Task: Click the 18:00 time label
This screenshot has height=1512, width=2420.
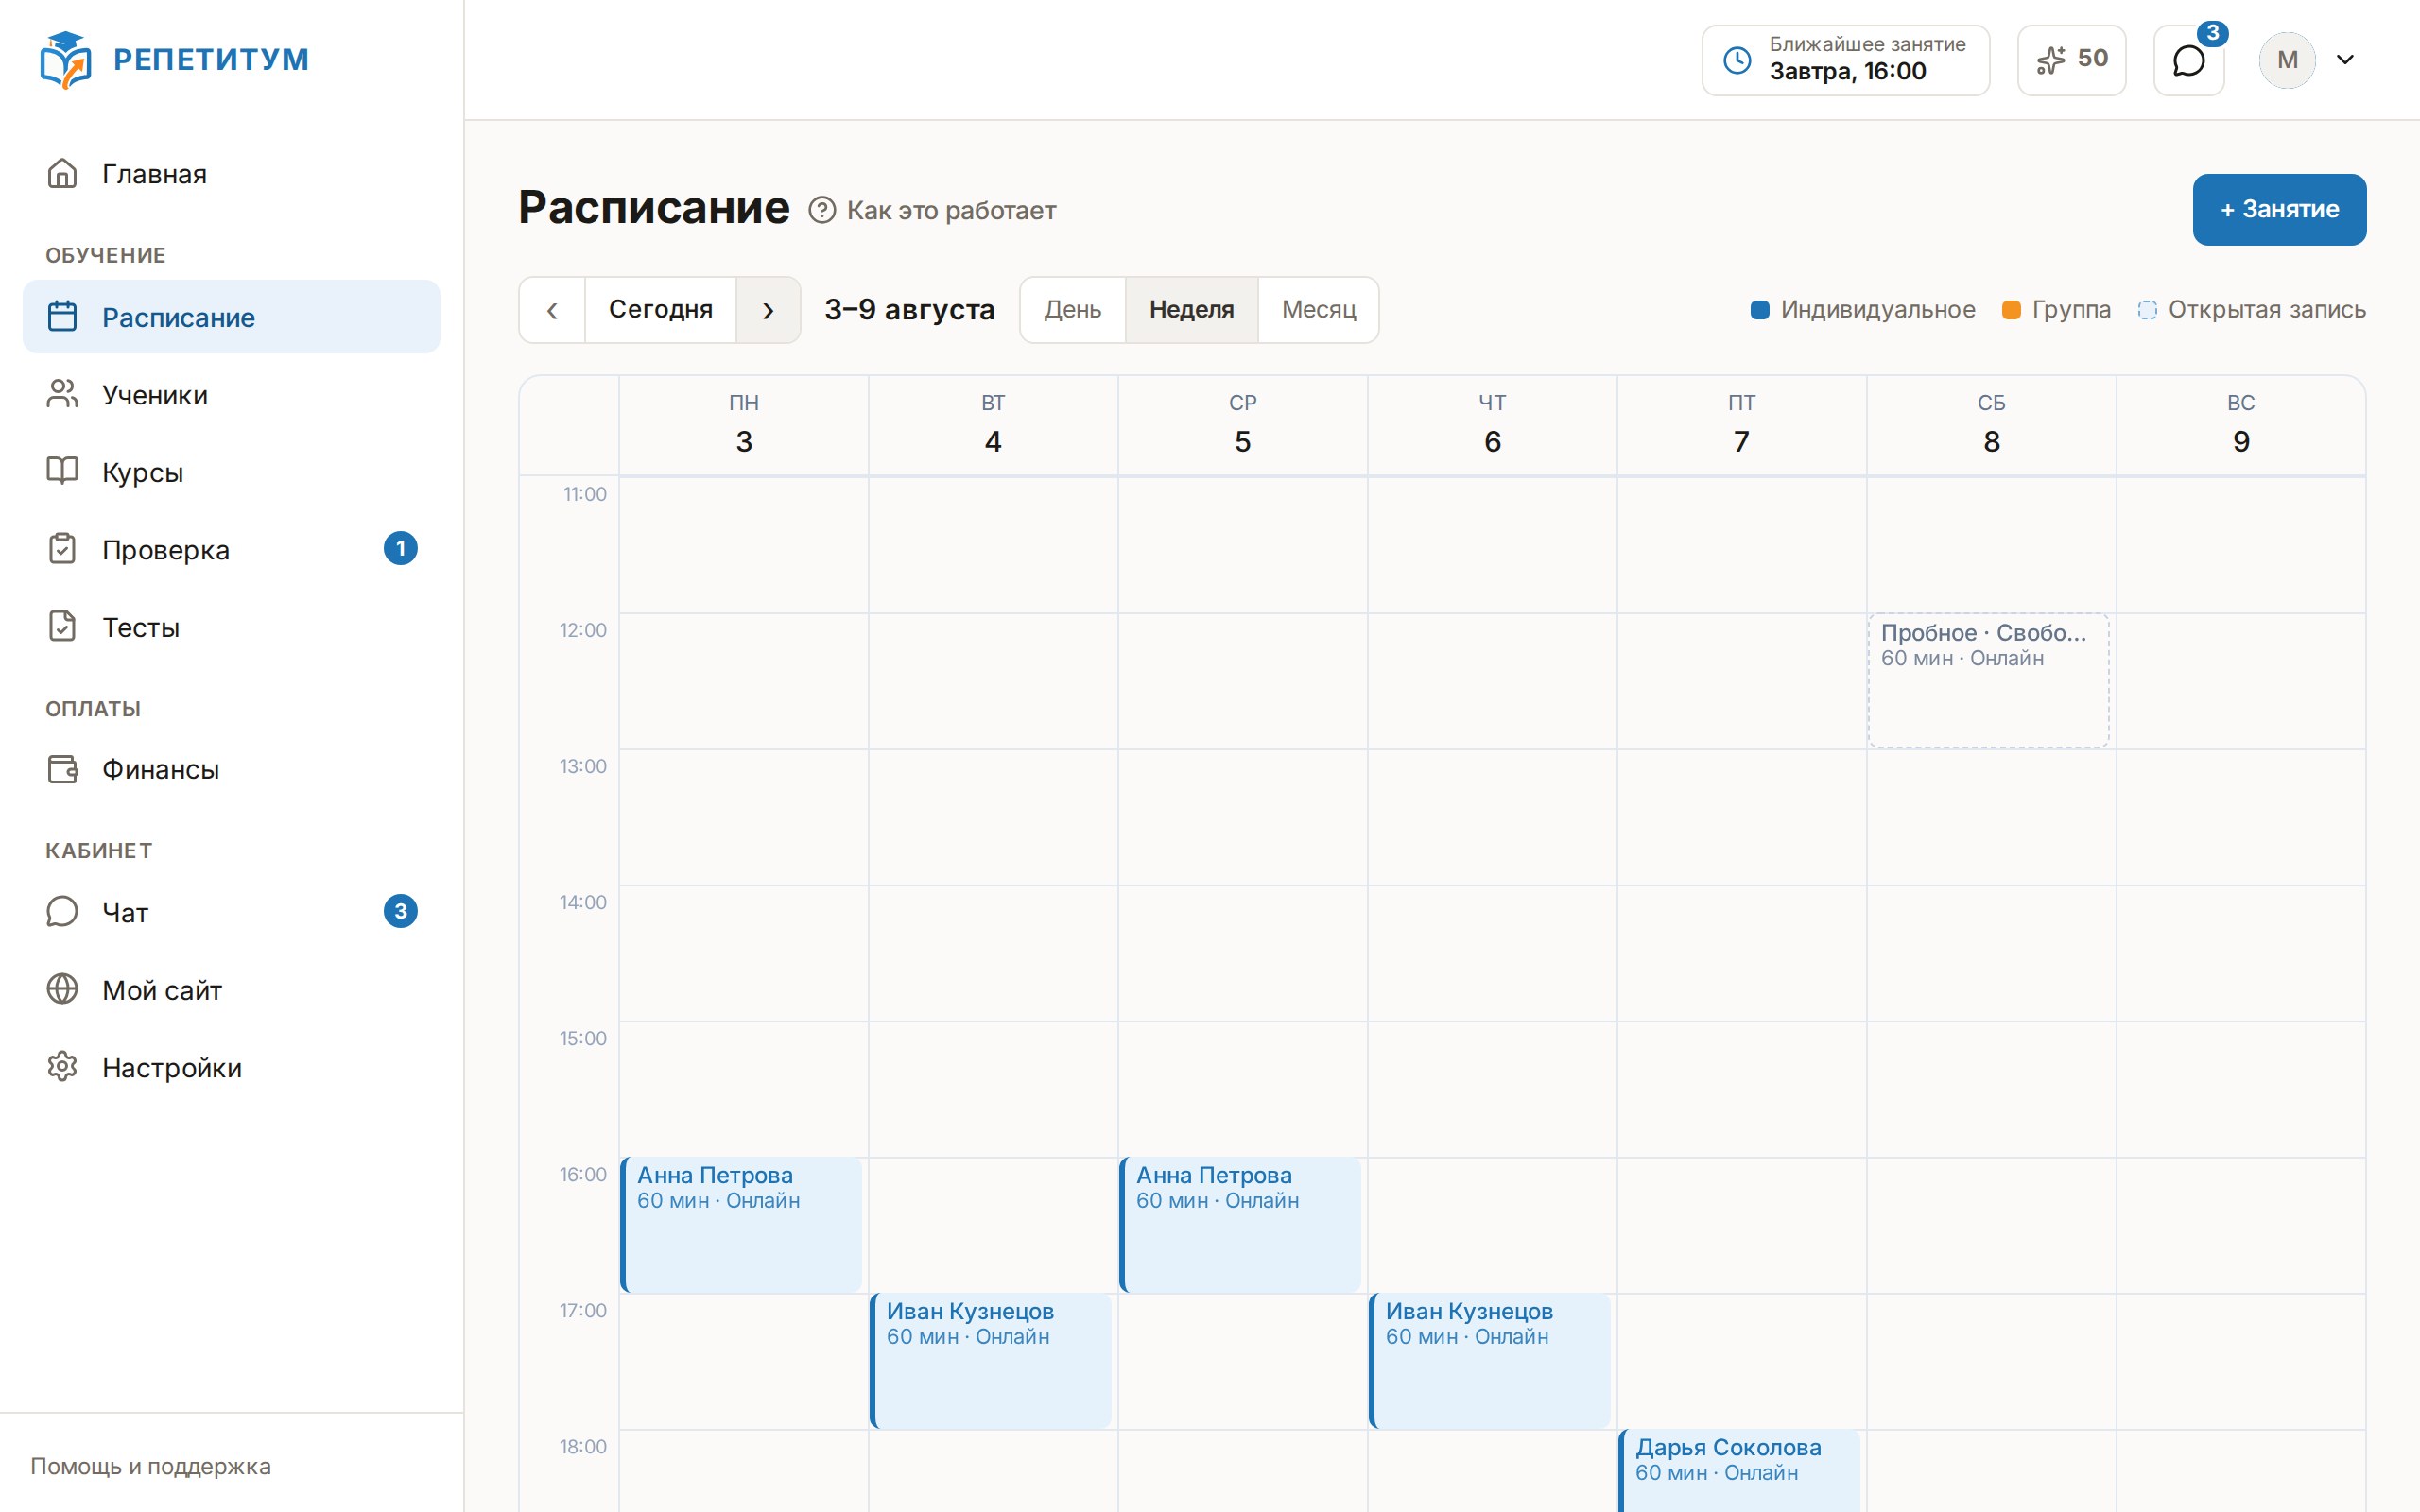Action: (583, 1446)
